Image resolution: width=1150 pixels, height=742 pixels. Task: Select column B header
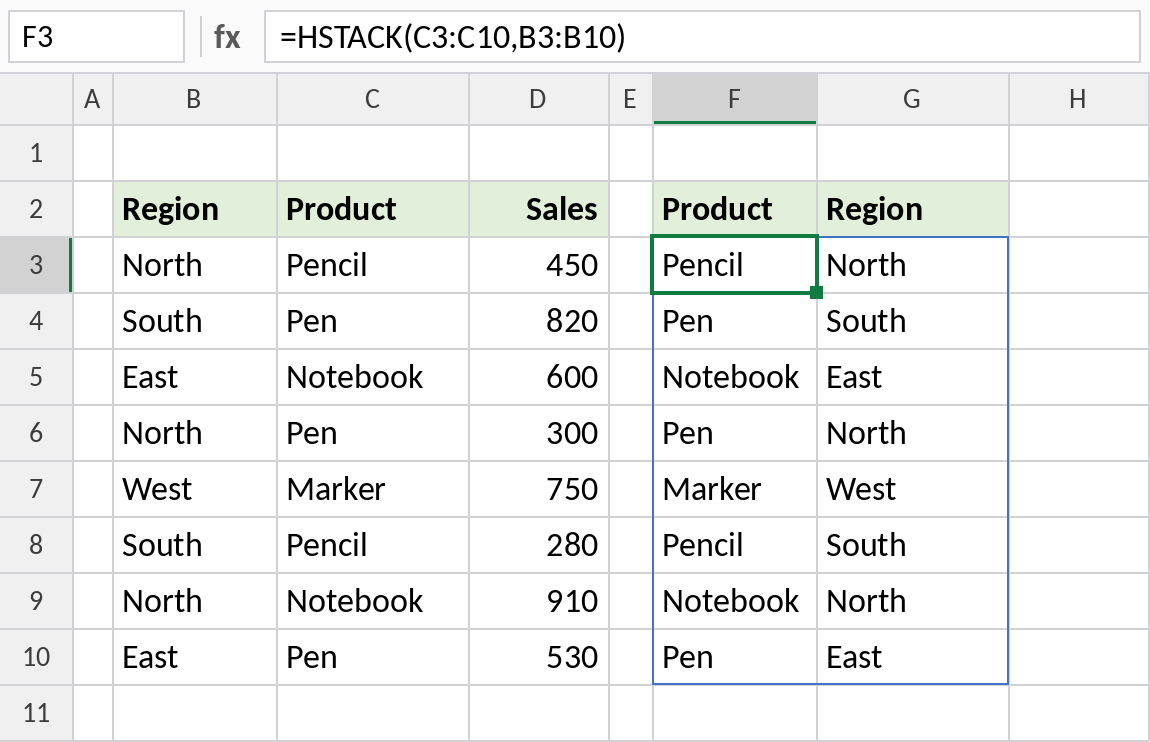pyautogui.click(x=194, y=99)
